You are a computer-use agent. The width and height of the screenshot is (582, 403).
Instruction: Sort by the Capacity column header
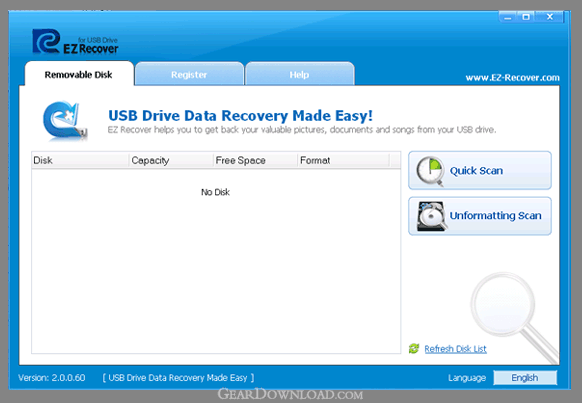point(171,160)
